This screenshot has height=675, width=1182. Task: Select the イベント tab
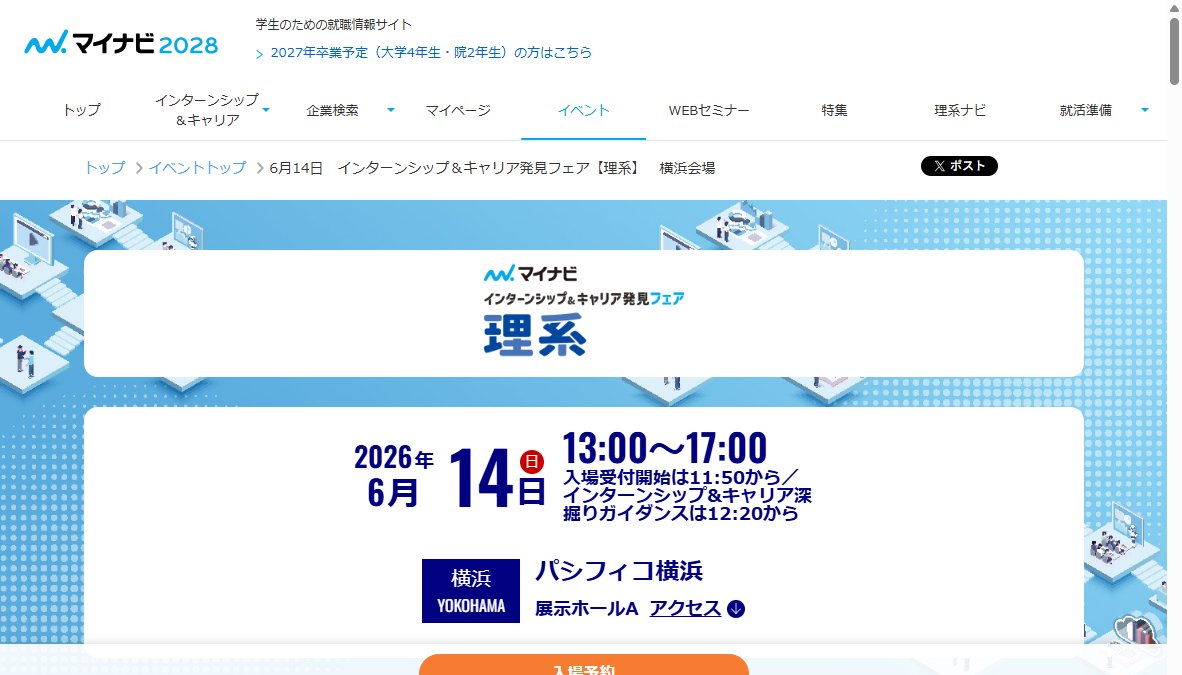pyautogui.click(x=583, y=110)
